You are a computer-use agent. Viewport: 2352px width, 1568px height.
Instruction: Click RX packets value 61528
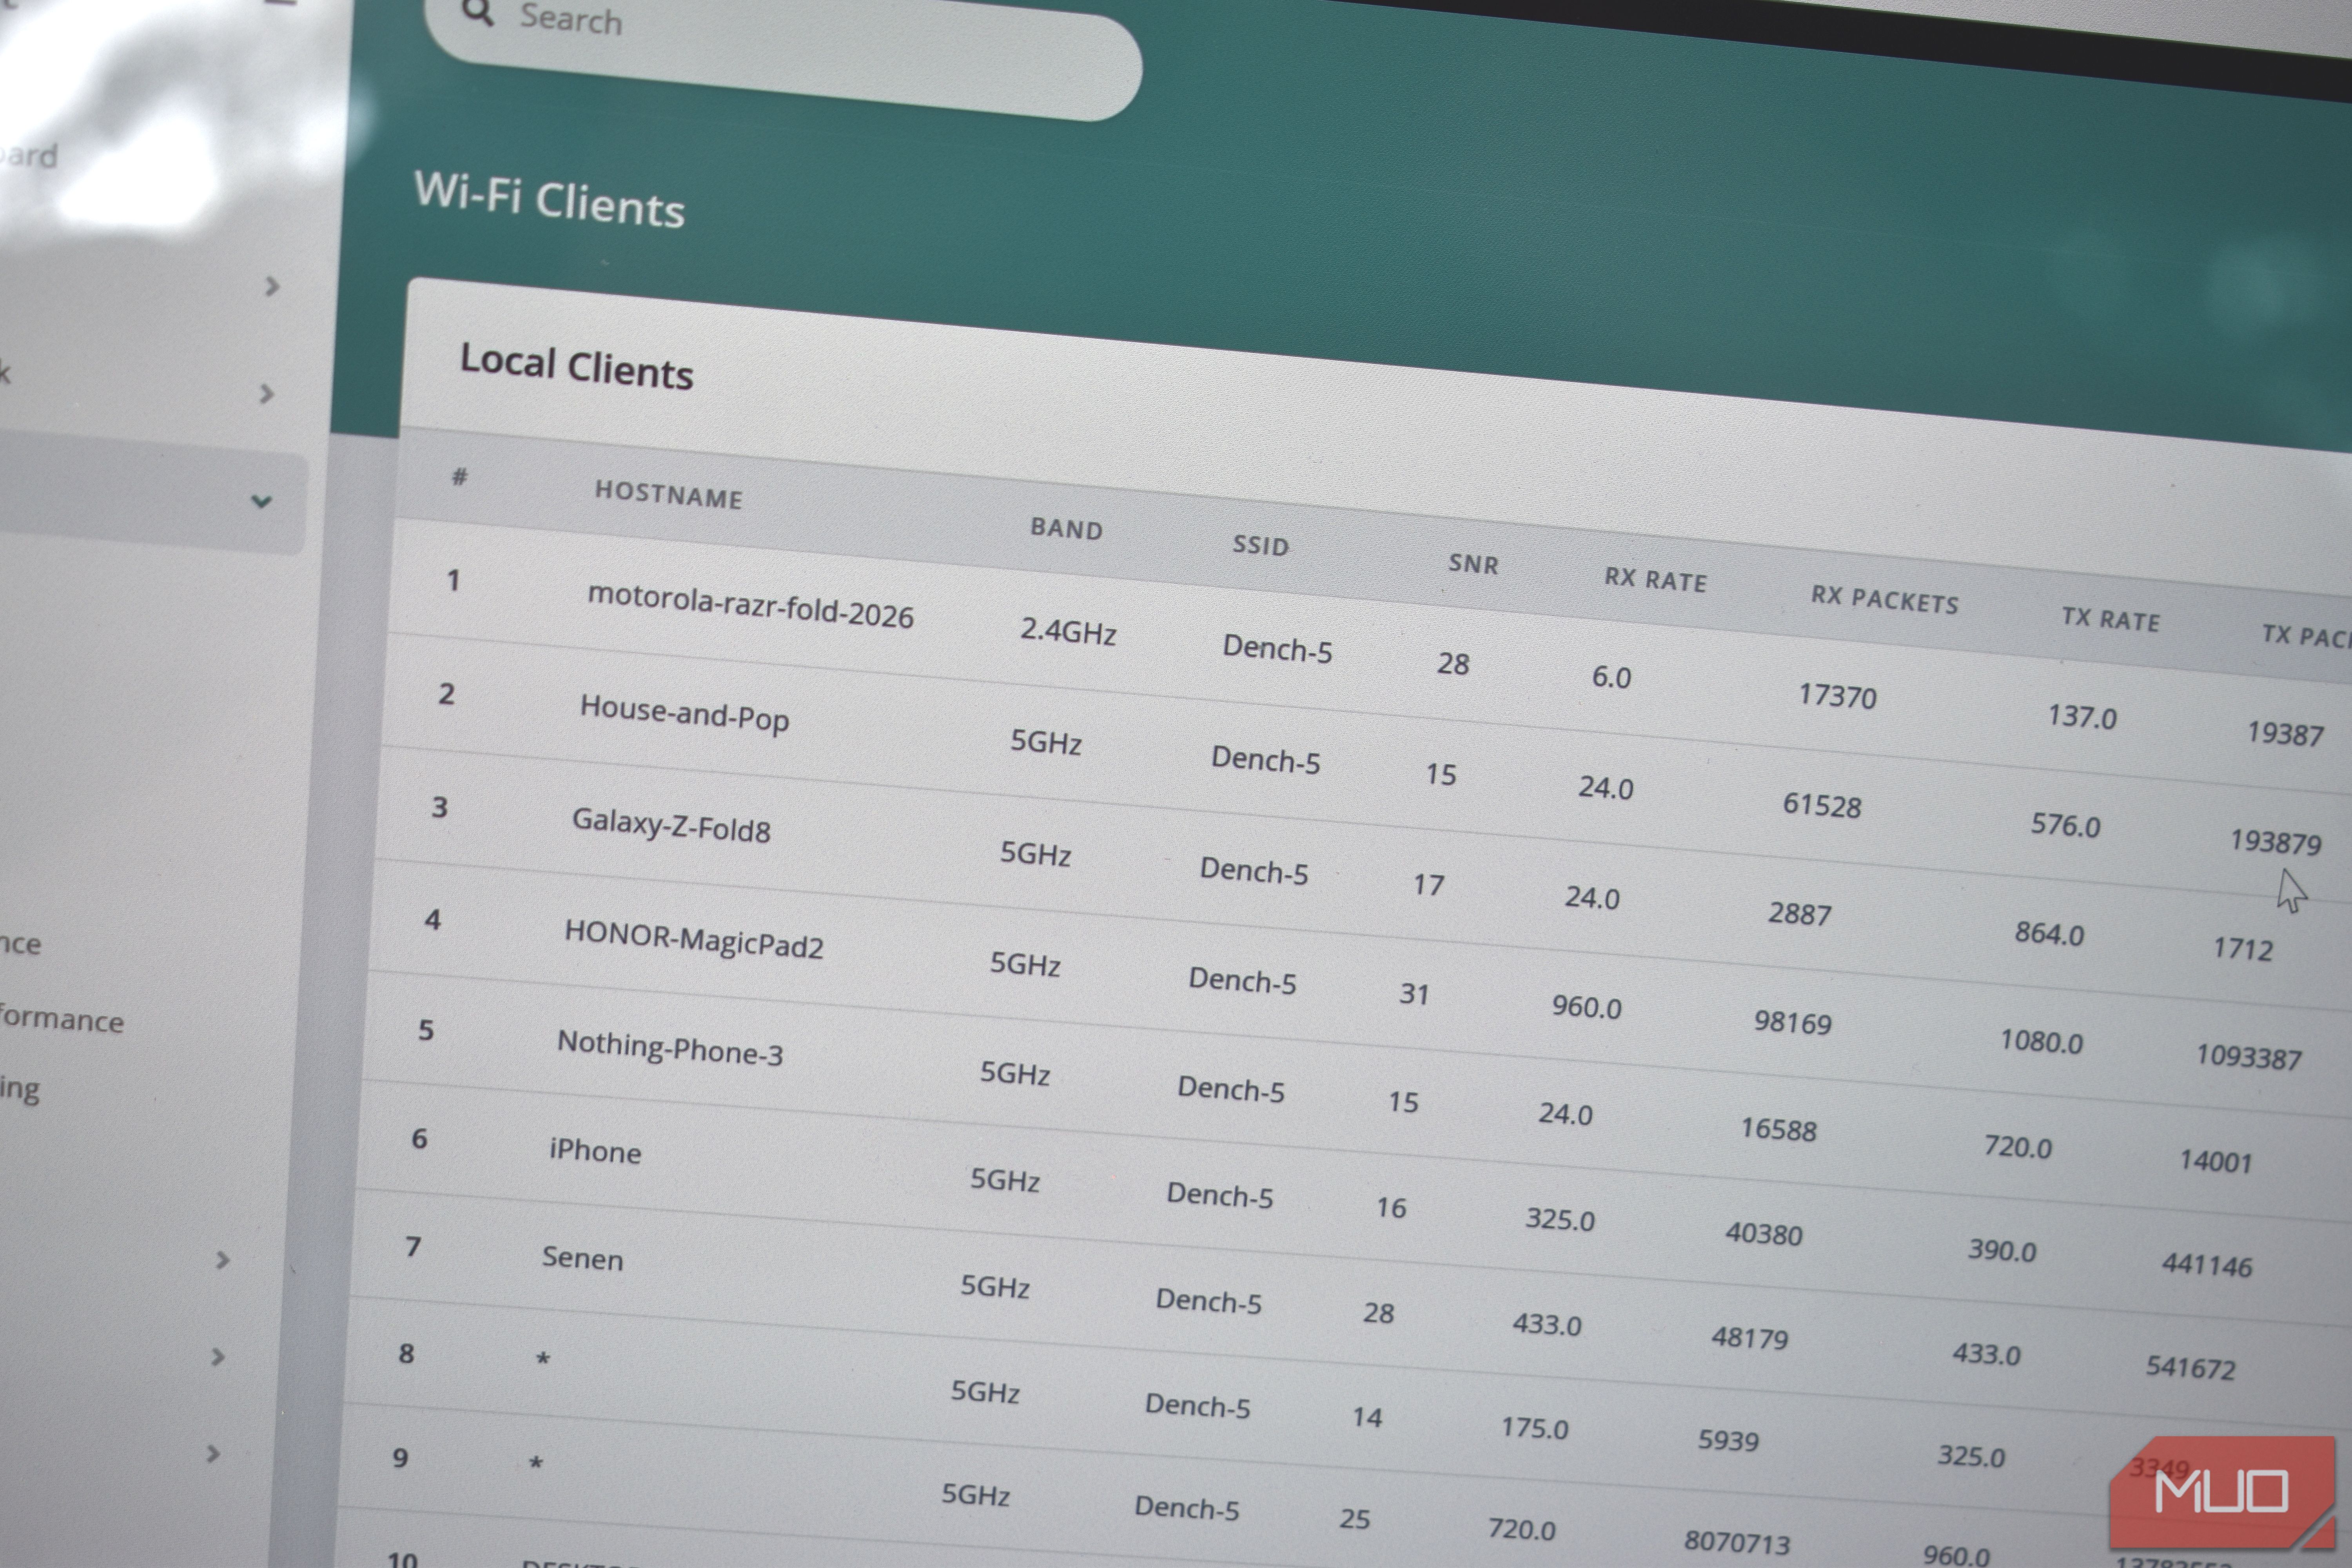tap(1822, 805)
